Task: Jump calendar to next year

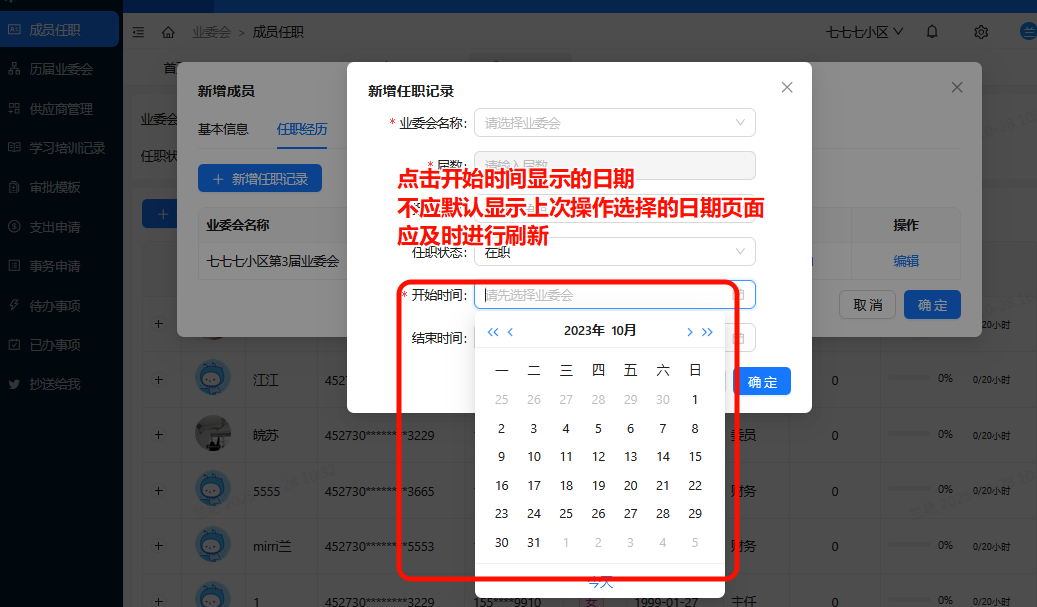Action: (707, 332)
